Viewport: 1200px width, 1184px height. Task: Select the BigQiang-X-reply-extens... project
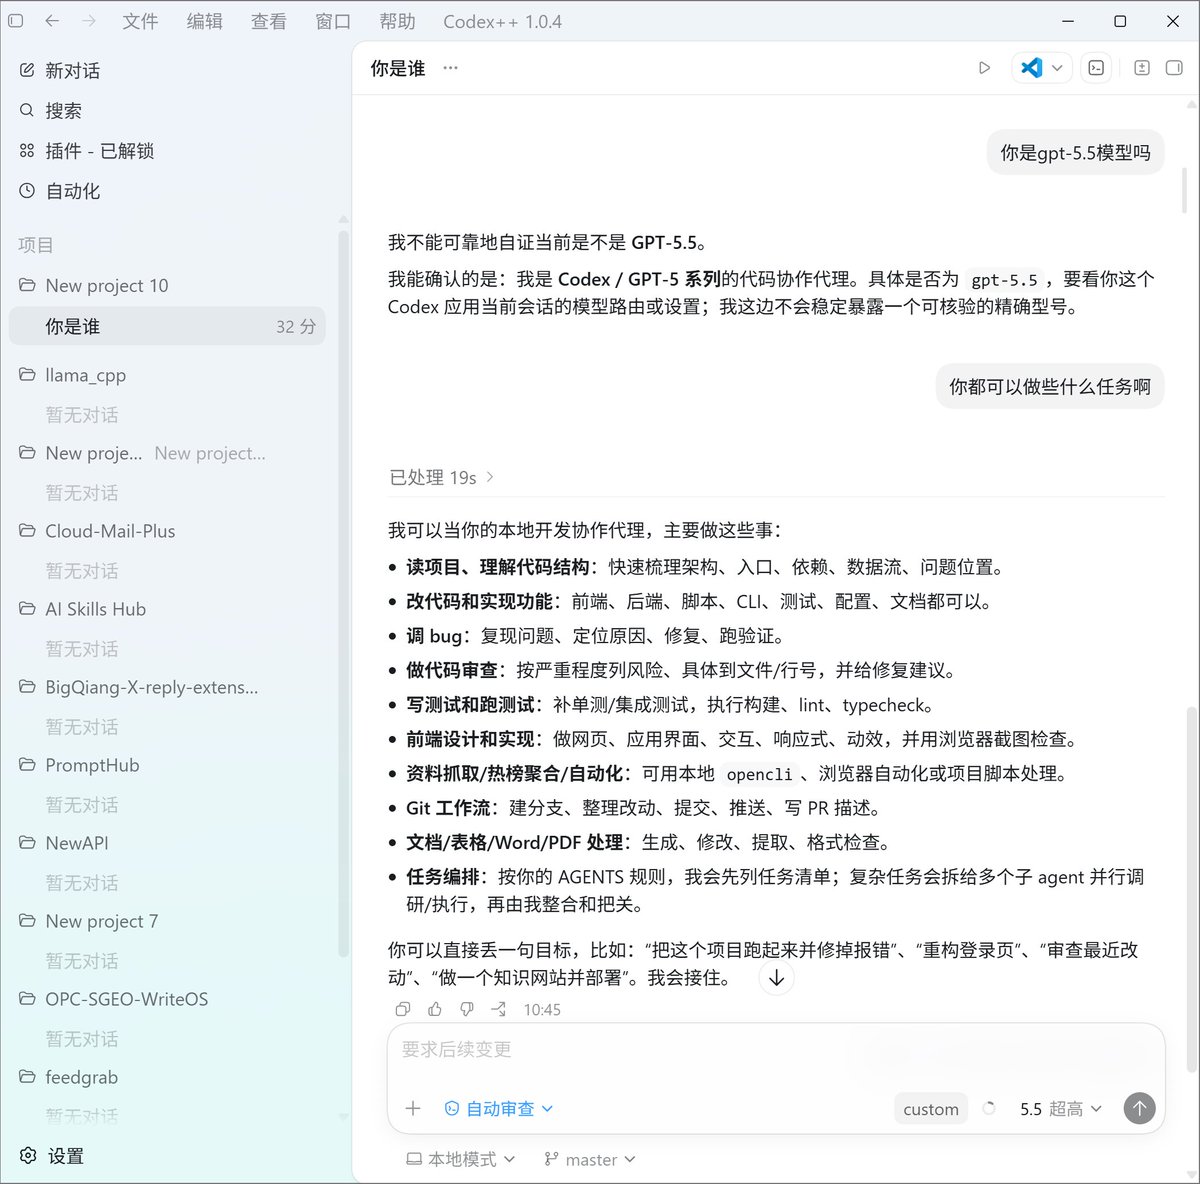pyautogui.click(x=168, y=687)
